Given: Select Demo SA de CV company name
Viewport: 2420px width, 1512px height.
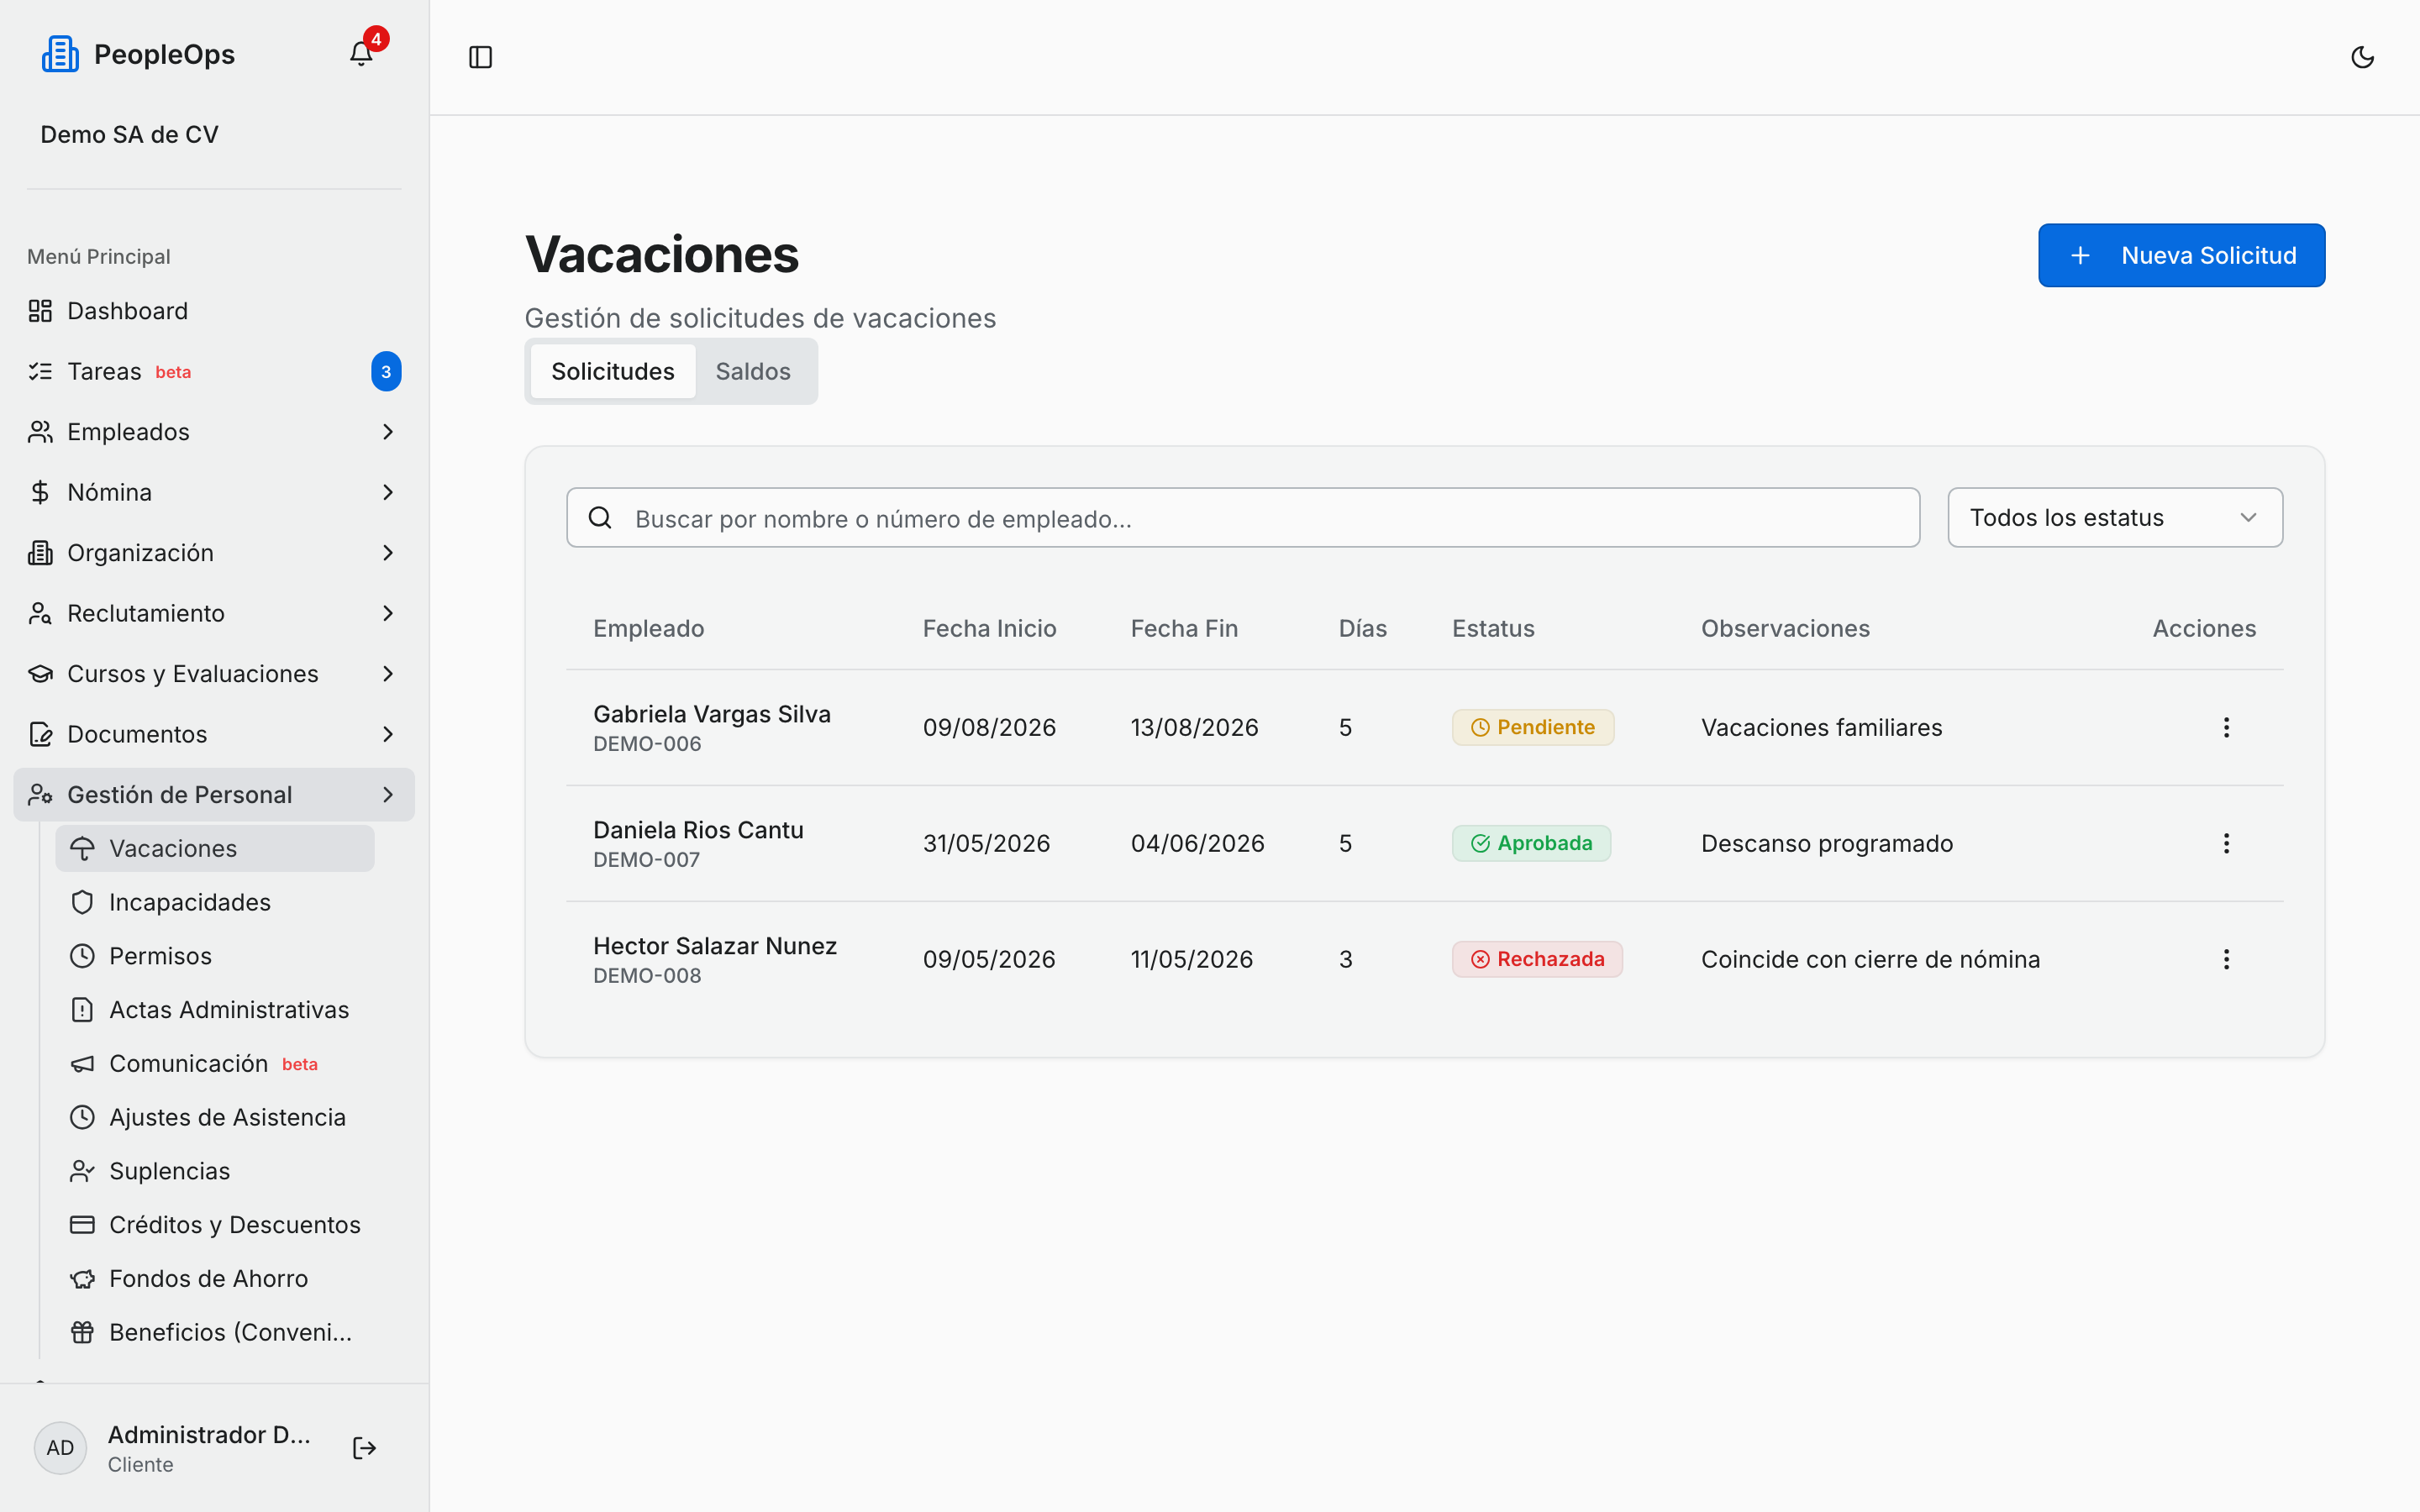Looking at the screenshot, I should point(130,135).
